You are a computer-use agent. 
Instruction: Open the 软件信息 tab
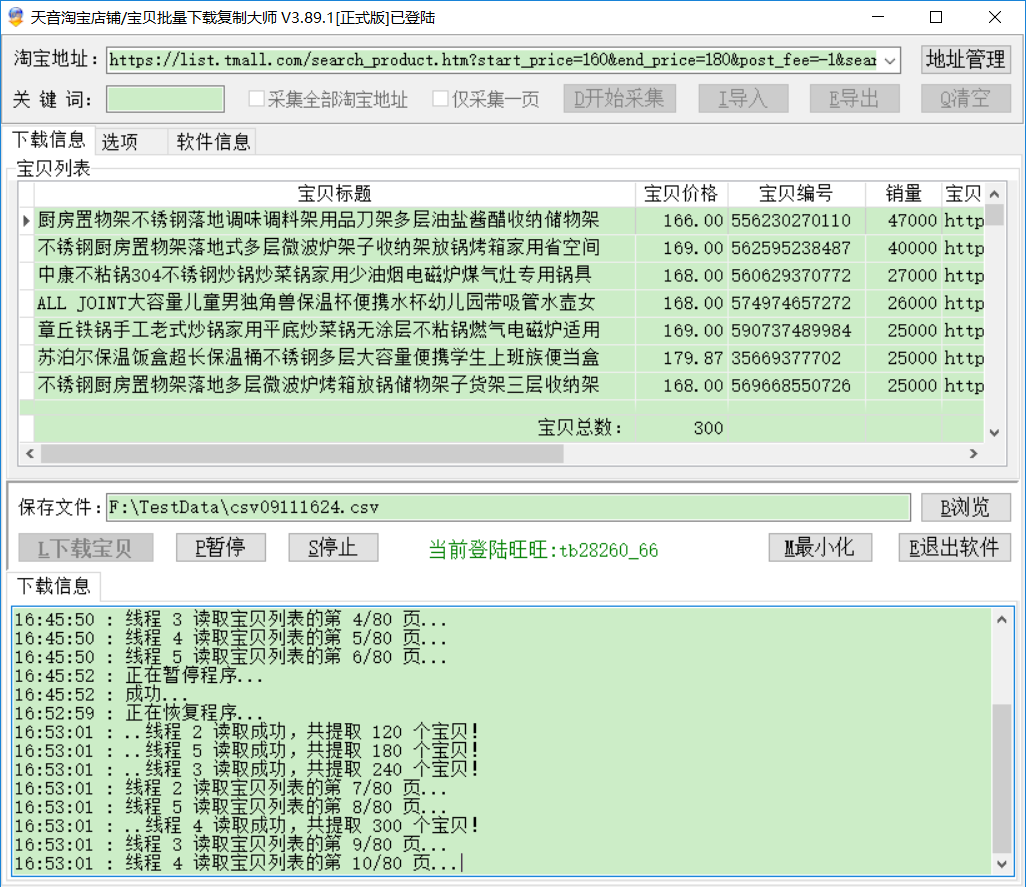213,142
